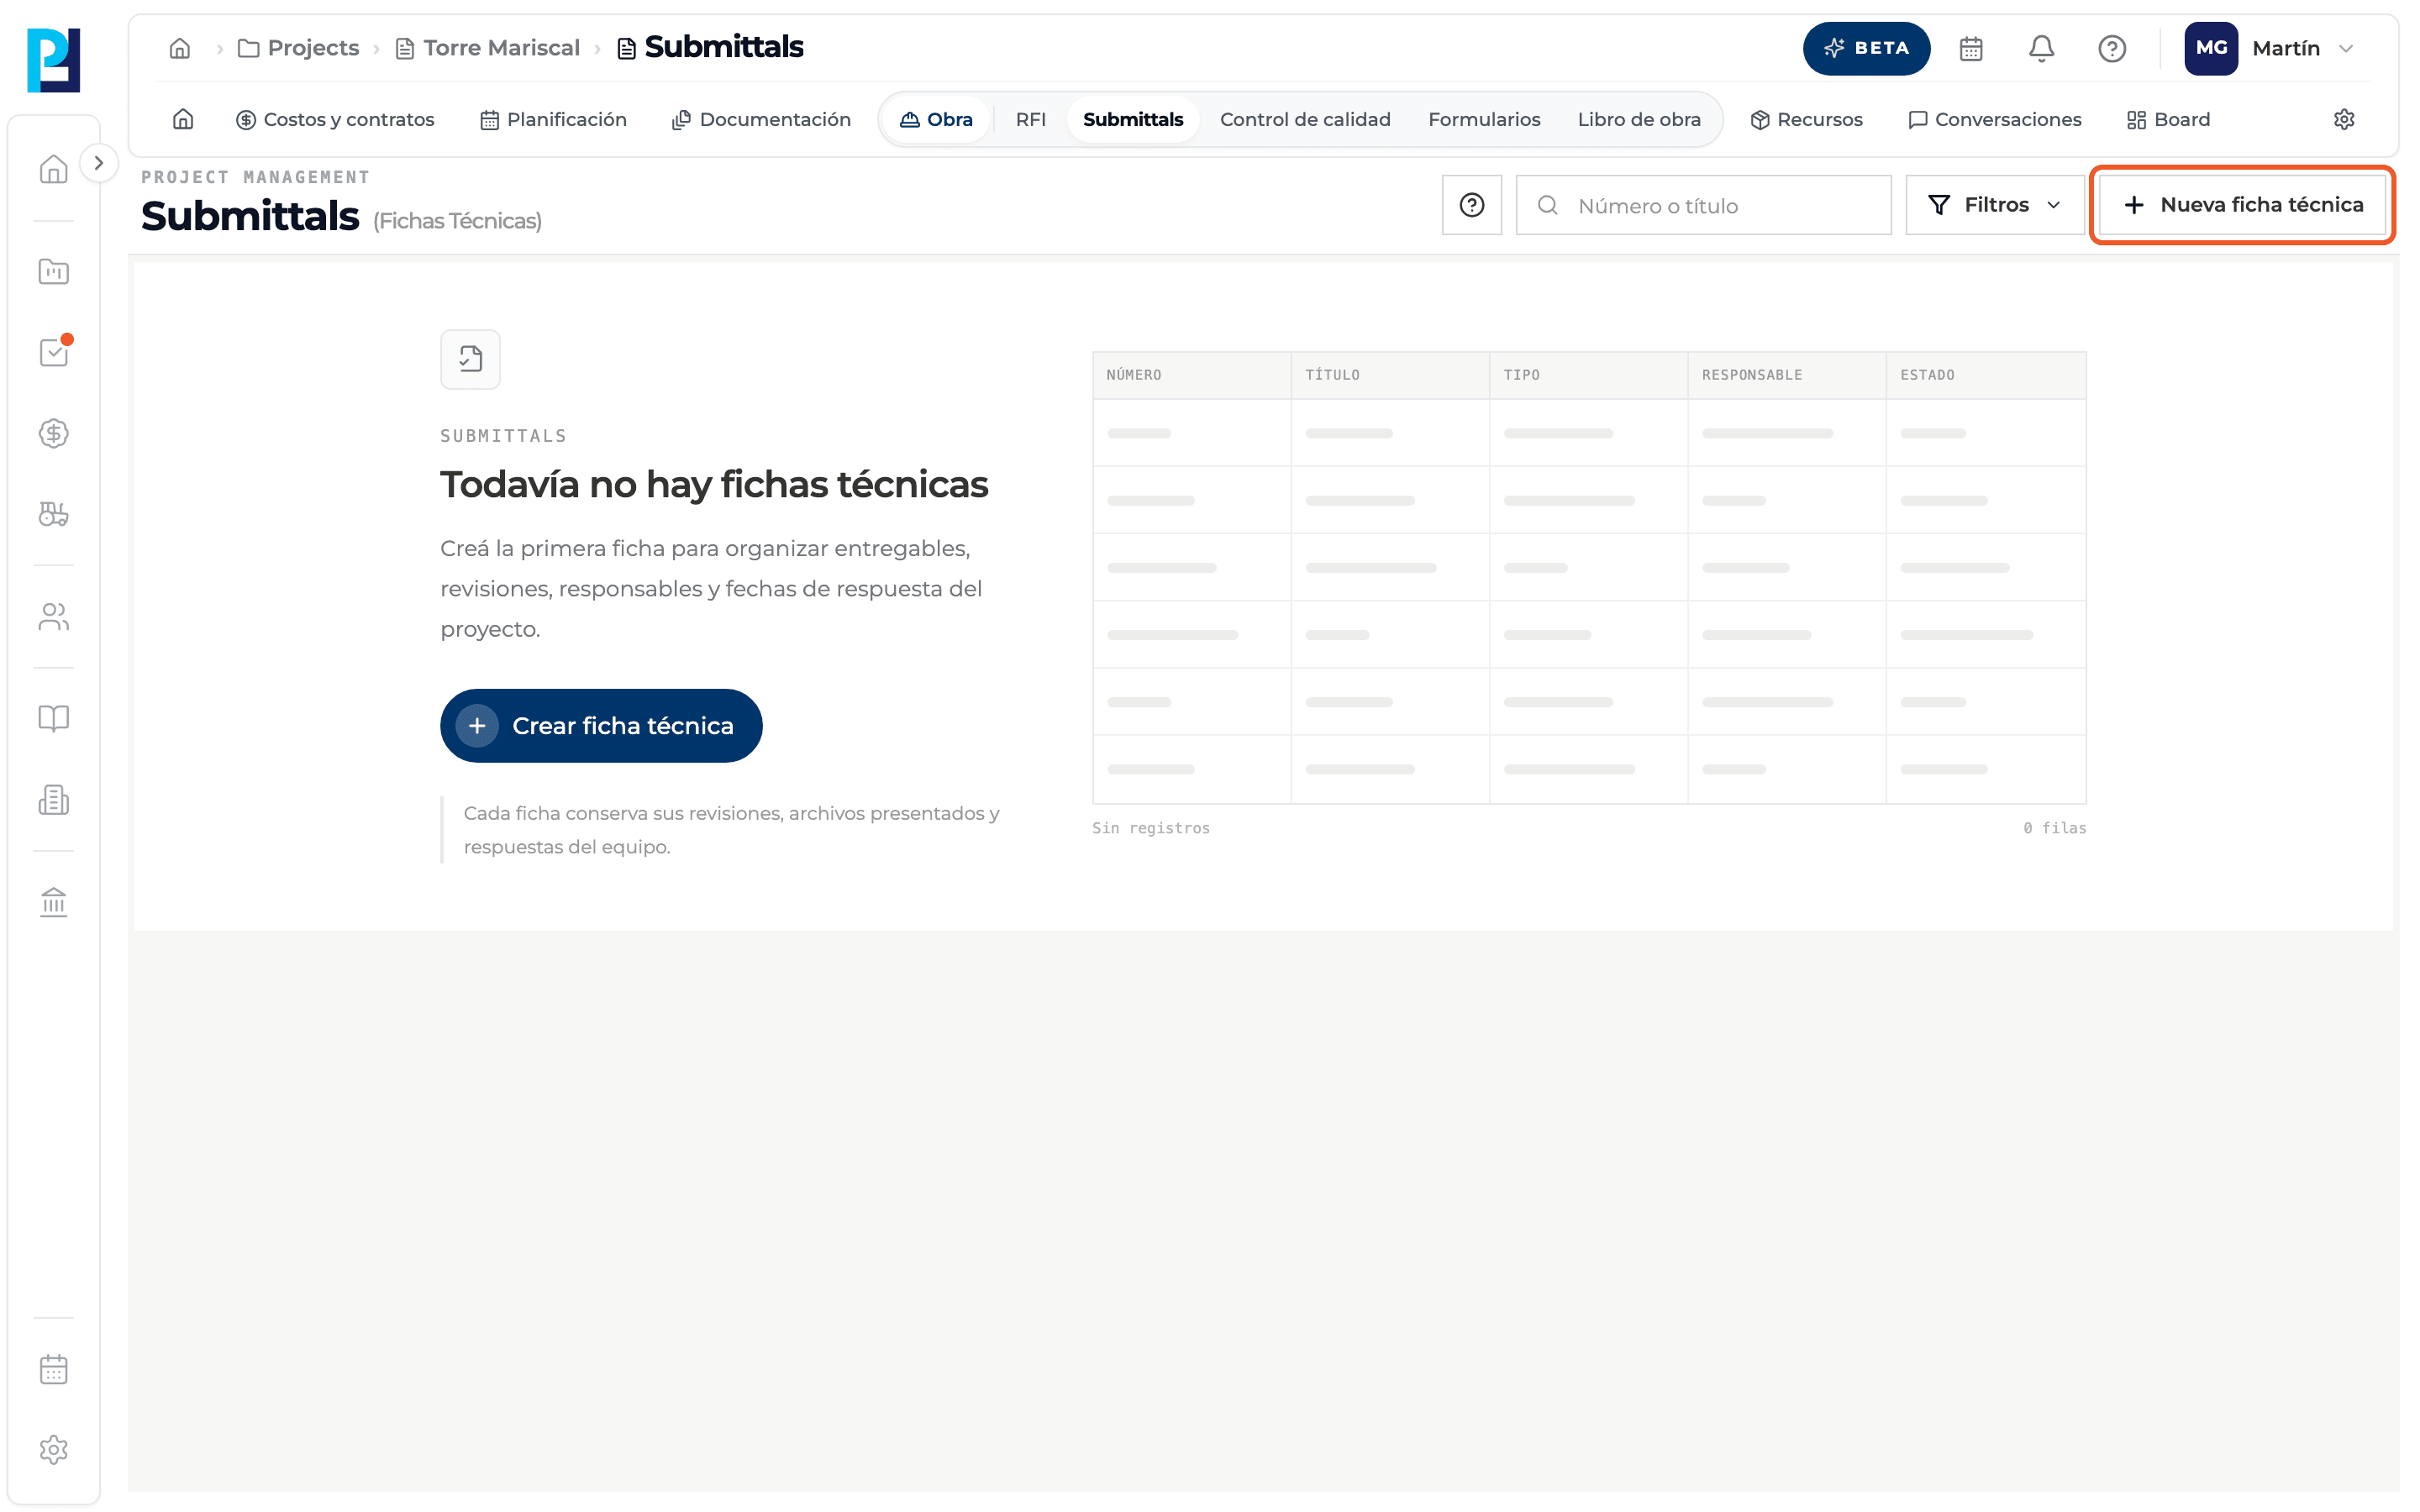Image resolution: width=2420 pixels, height=1512 pixels.
Task: Open the sidebar building document icon
Action: coord(54,799)
